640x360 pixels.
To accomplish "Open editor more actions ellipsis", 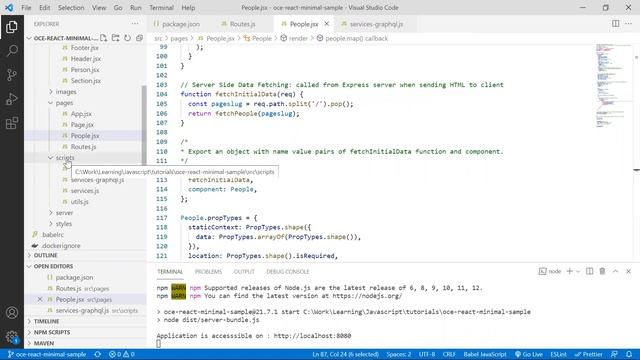I will [x=628, y=24].
